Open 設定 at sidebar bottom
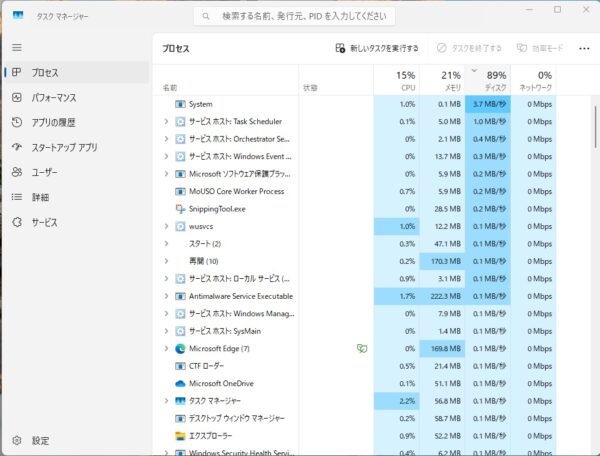This screenshot has height=456, width=600. pyautogui.click(x=77, y=441)
